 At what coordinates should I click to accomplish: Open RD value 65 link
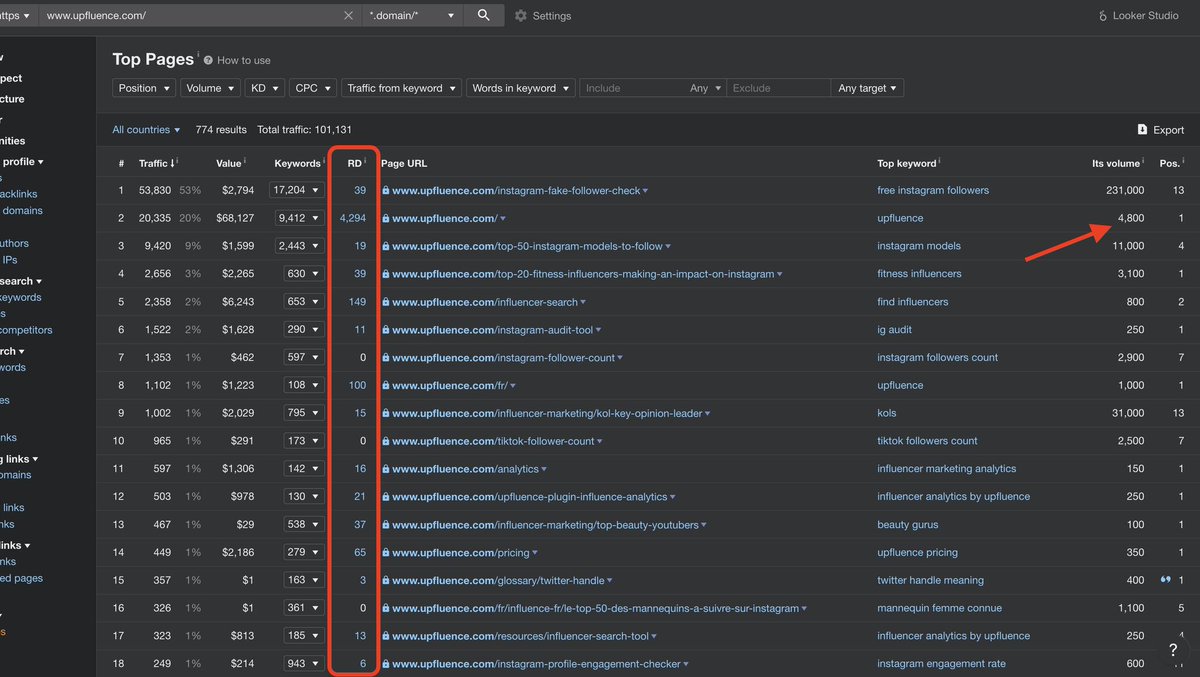click(x=360, y=552)
